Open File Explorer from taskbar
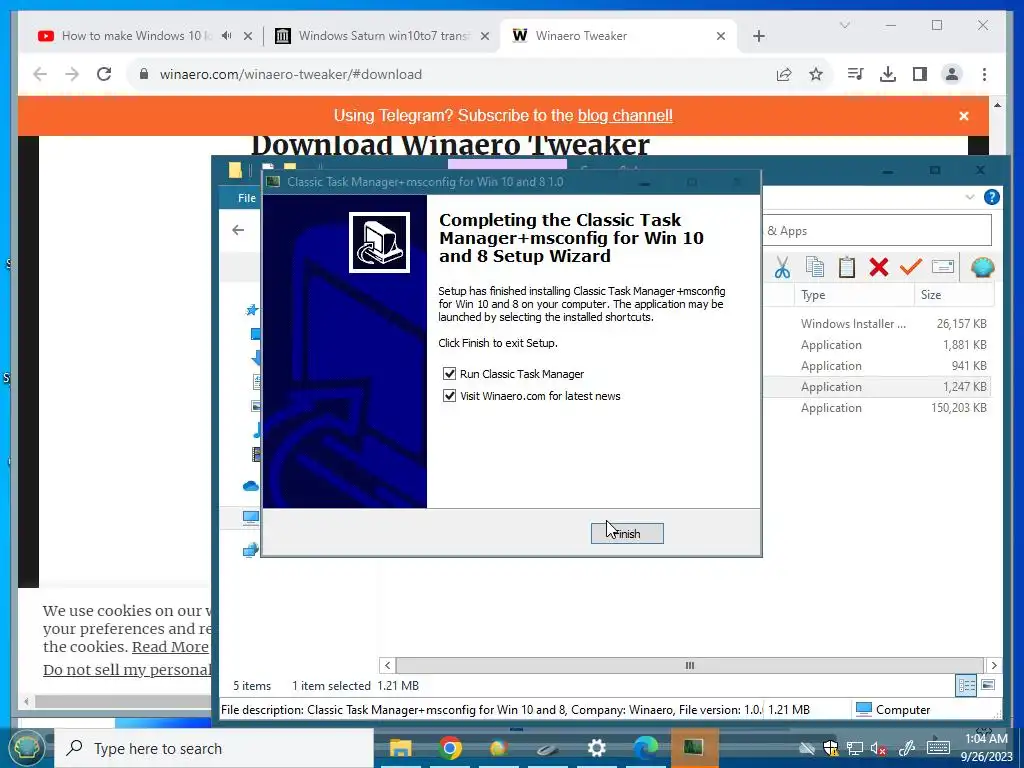 pos(400,748)
